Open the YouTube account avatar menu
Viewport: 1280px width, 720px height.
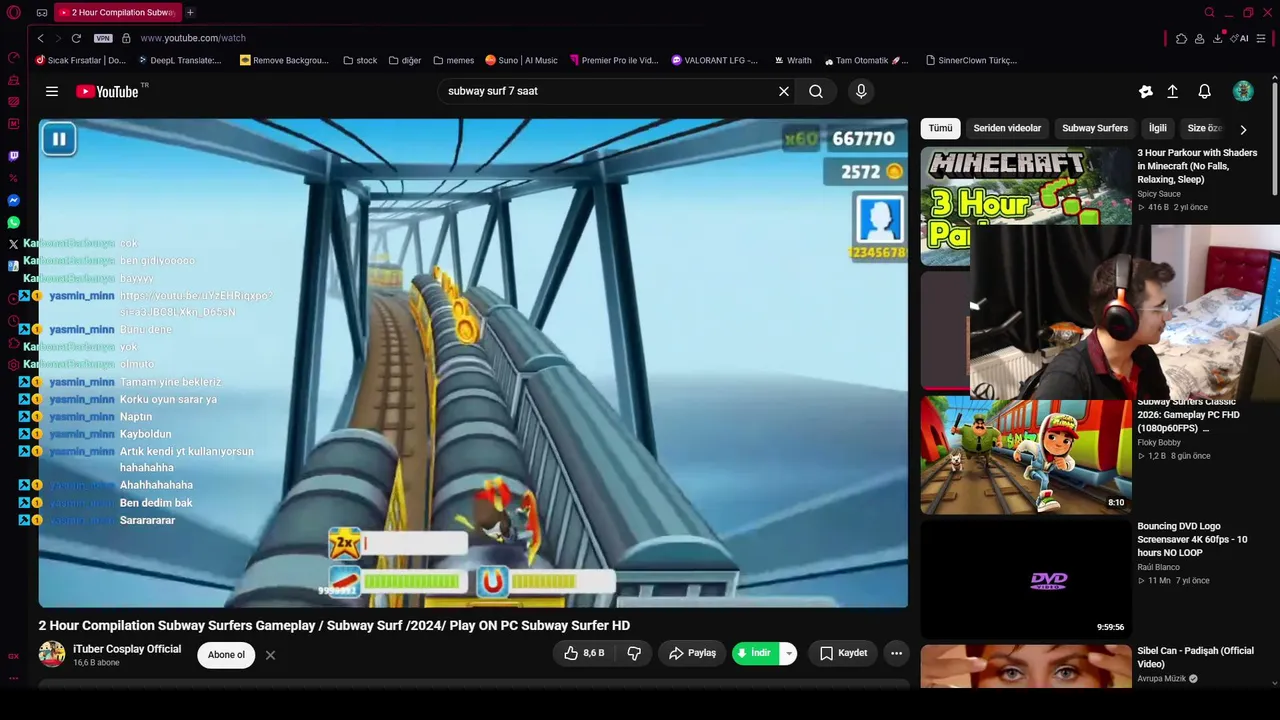pos(1243,91)
